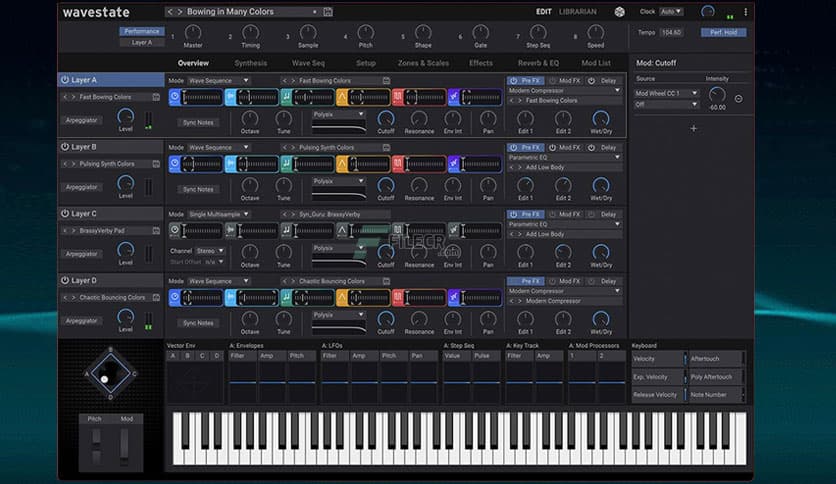This screenshot has width=836, height=484.
Task: Select the Performance mod knob scope button
Action: click(x=142, y=31)
